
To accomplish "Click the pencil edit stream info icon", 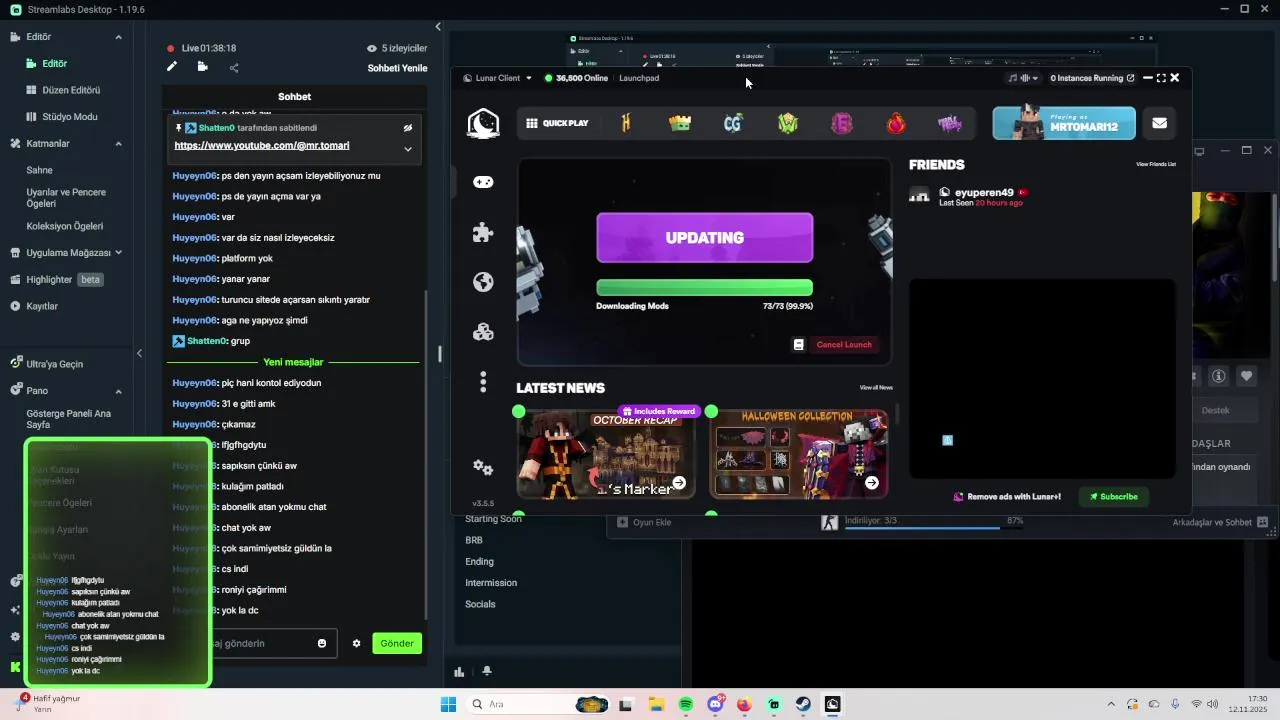I will pos(172,67).
